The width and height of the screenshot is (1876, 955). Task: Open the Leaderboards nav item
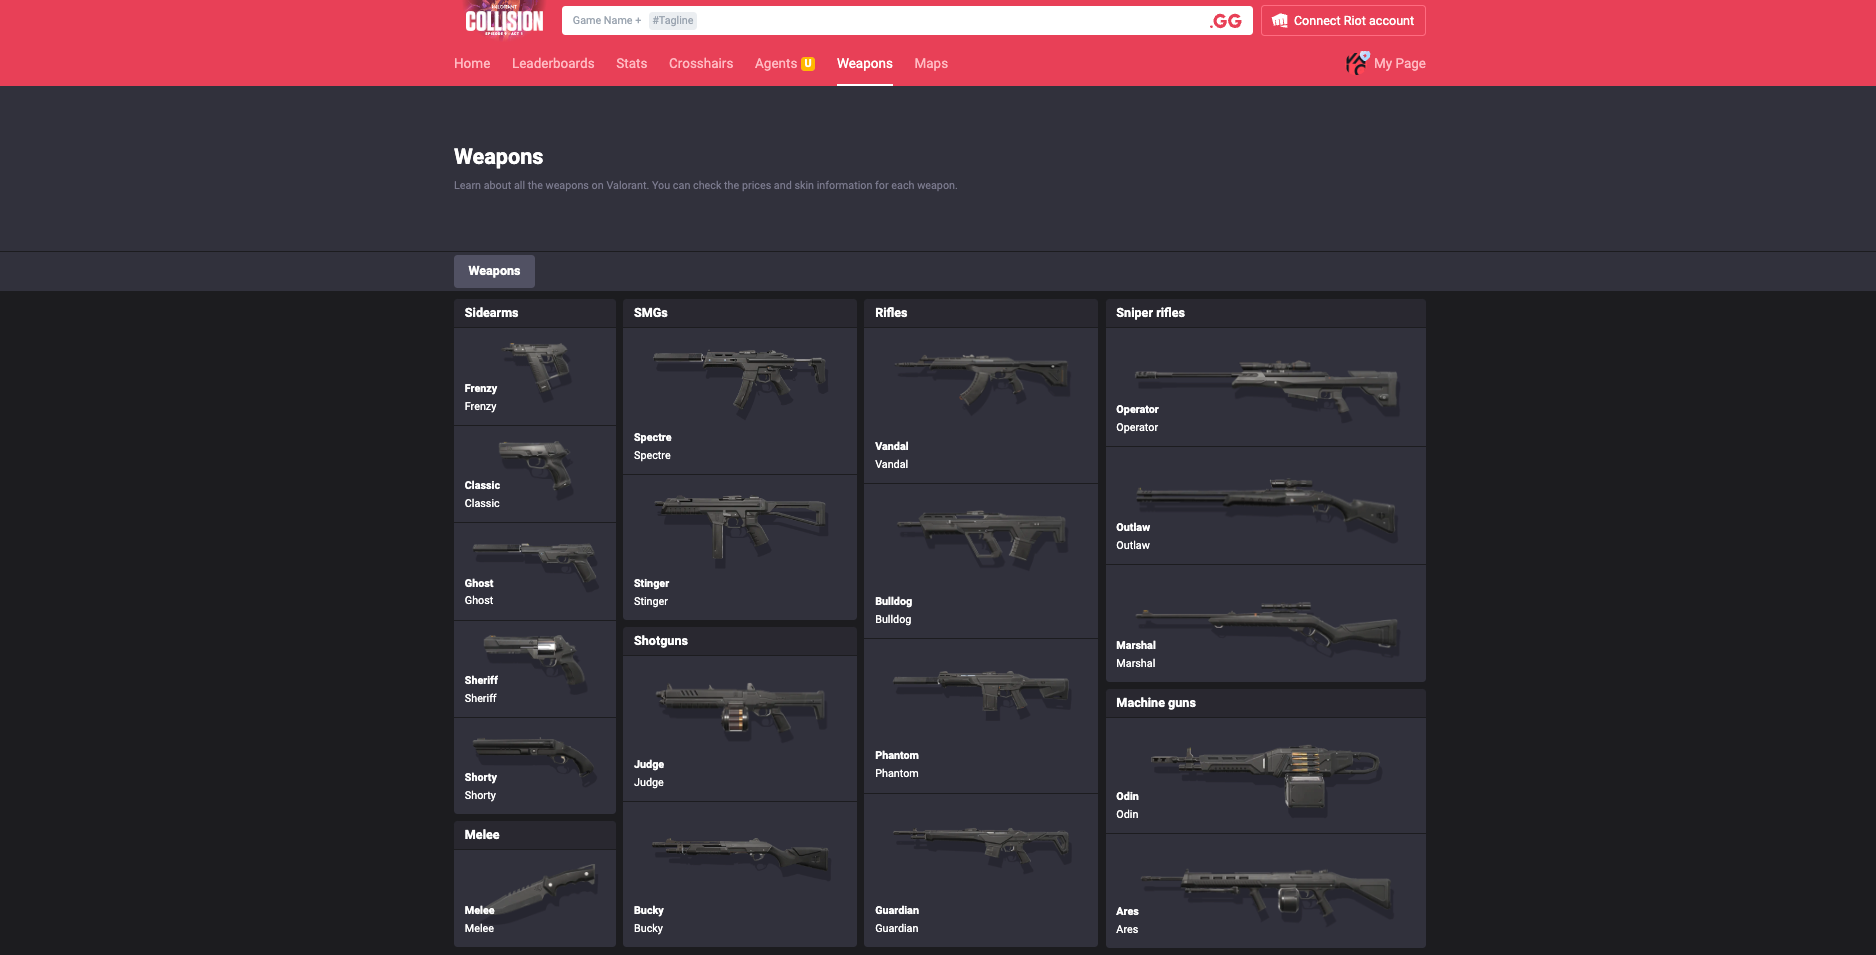pos(553,64)
